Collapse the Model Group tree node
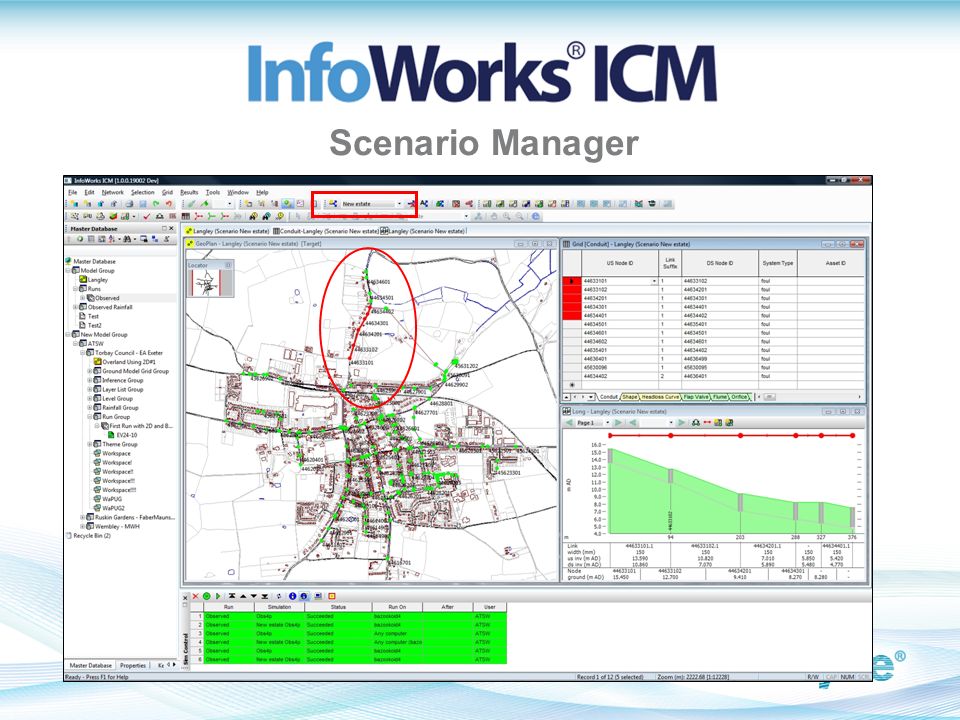Screen dimensions: 960x720 pos(68,271)
